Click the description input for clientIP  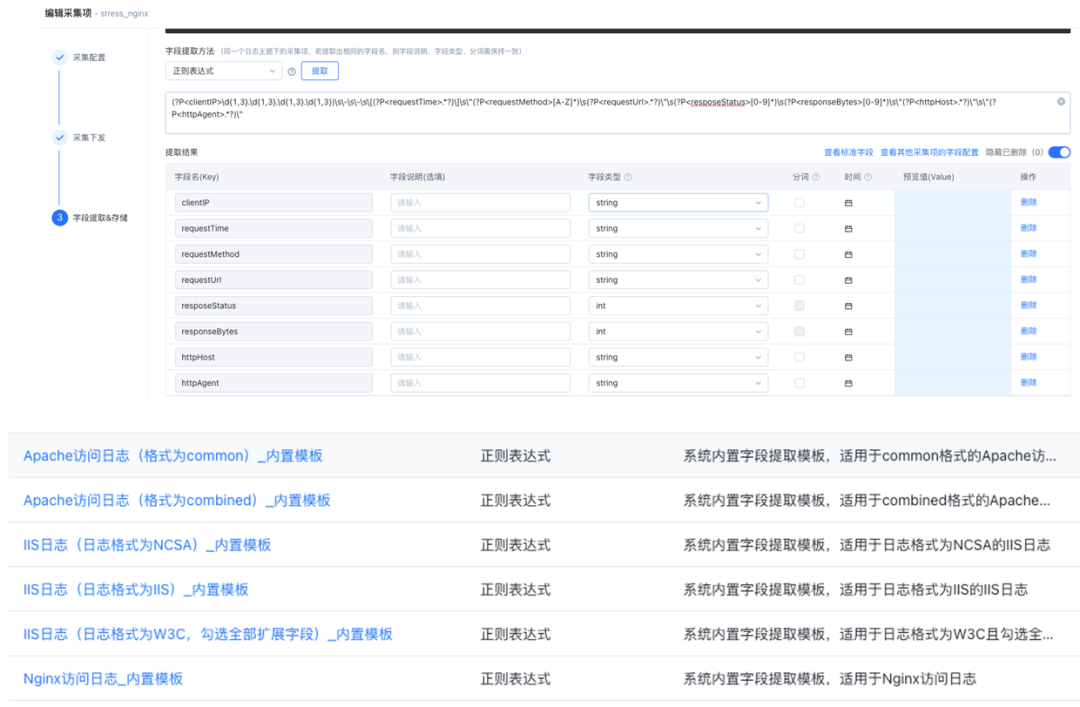point(480,203)
